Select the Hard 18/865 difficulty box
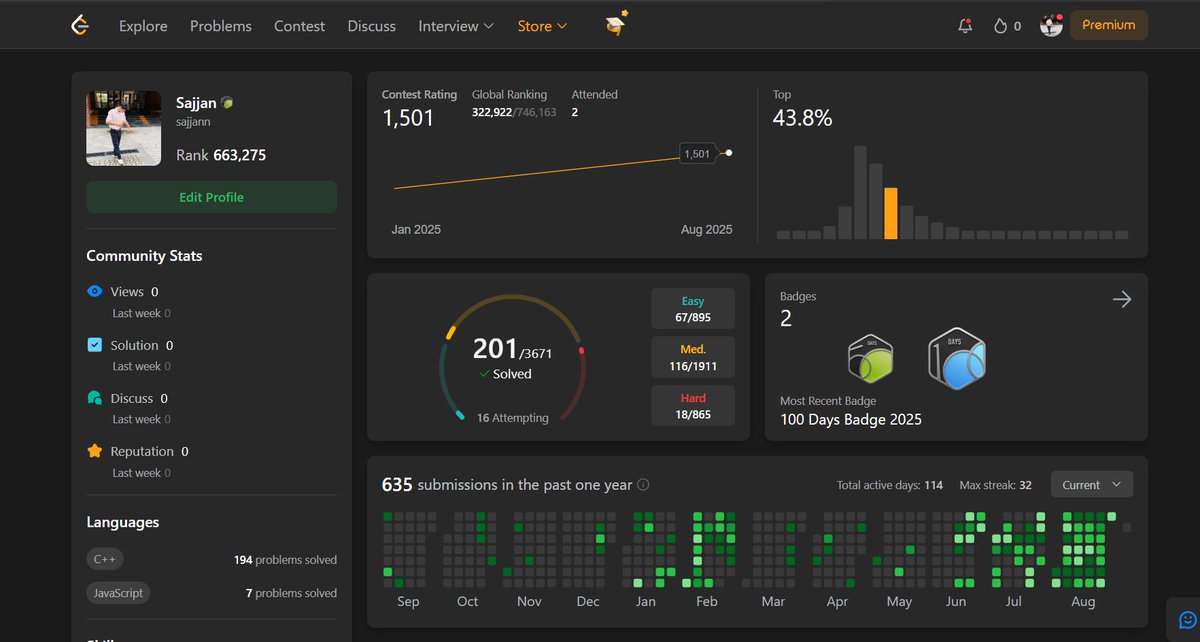 click(x=693, y=406)
